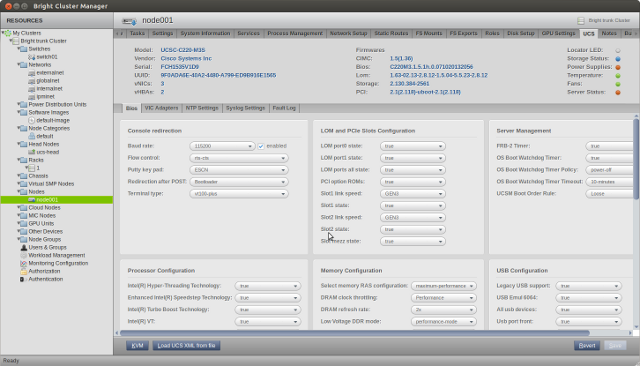
Task: Toggle the Baud rate enabled checkbox
Action: point(261,146)
